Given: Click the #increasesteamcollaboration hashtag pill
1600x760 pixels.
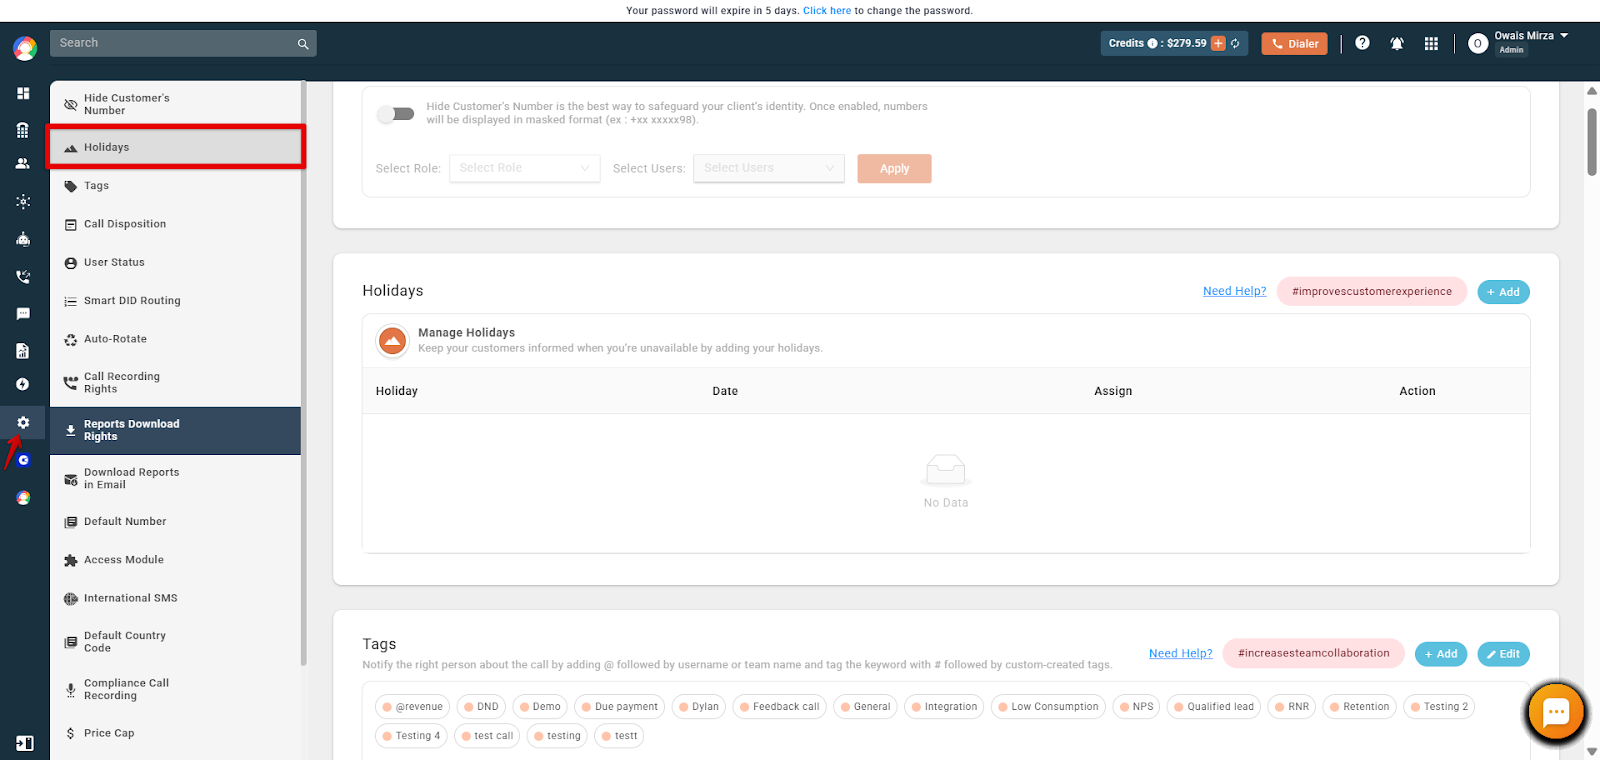Looking at the screenshot, I should pos(1313,653).
